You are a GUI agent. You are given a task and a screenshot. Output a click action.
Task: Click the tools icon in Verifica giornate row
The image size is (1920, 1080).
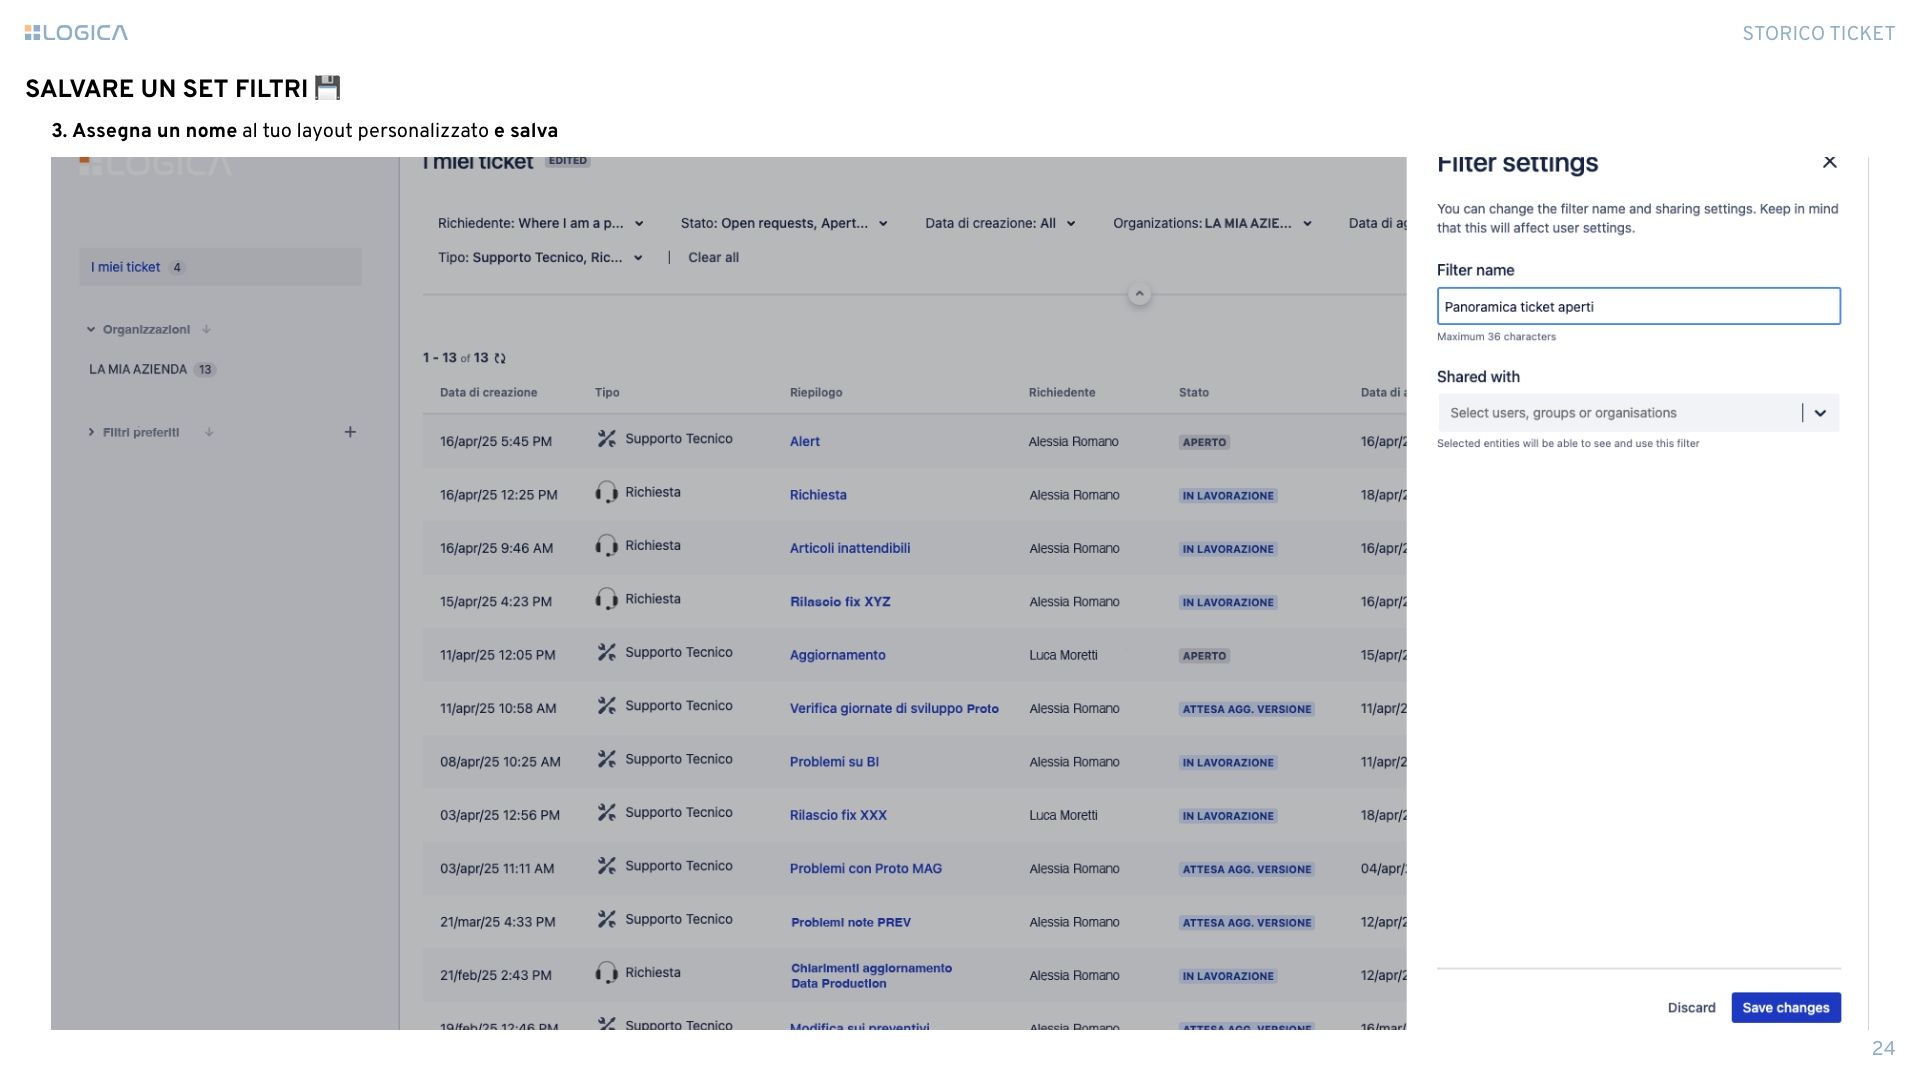click(x=606, y=706)
